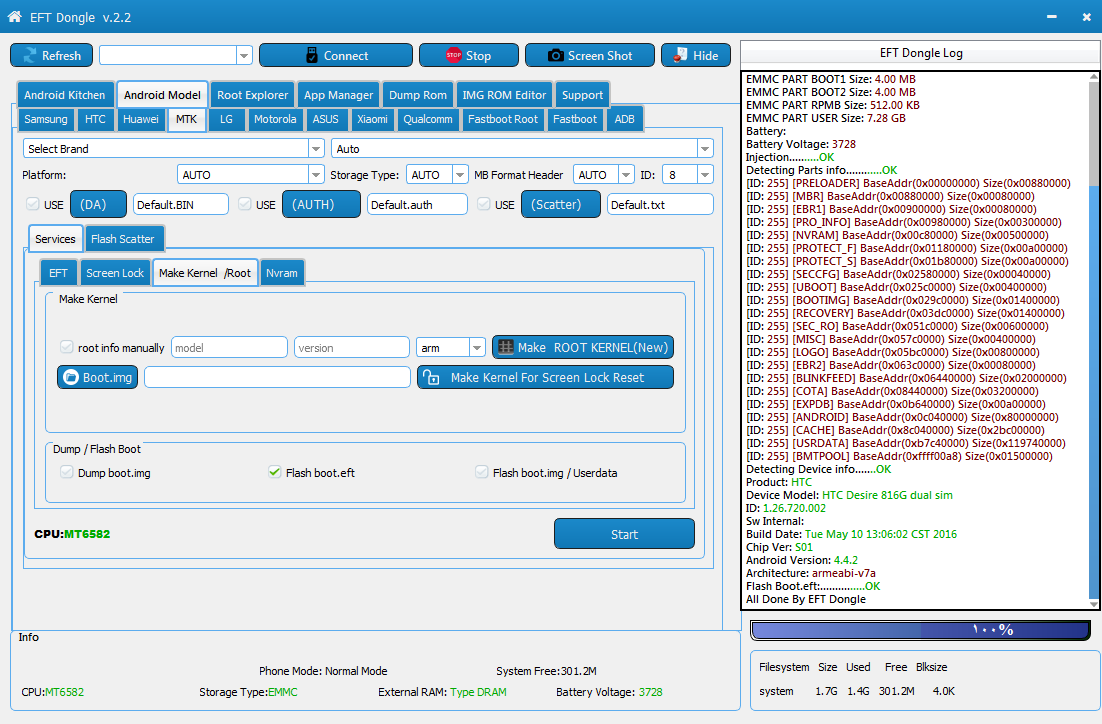Click the Boot.img browse icon

[x=71, y=377]
